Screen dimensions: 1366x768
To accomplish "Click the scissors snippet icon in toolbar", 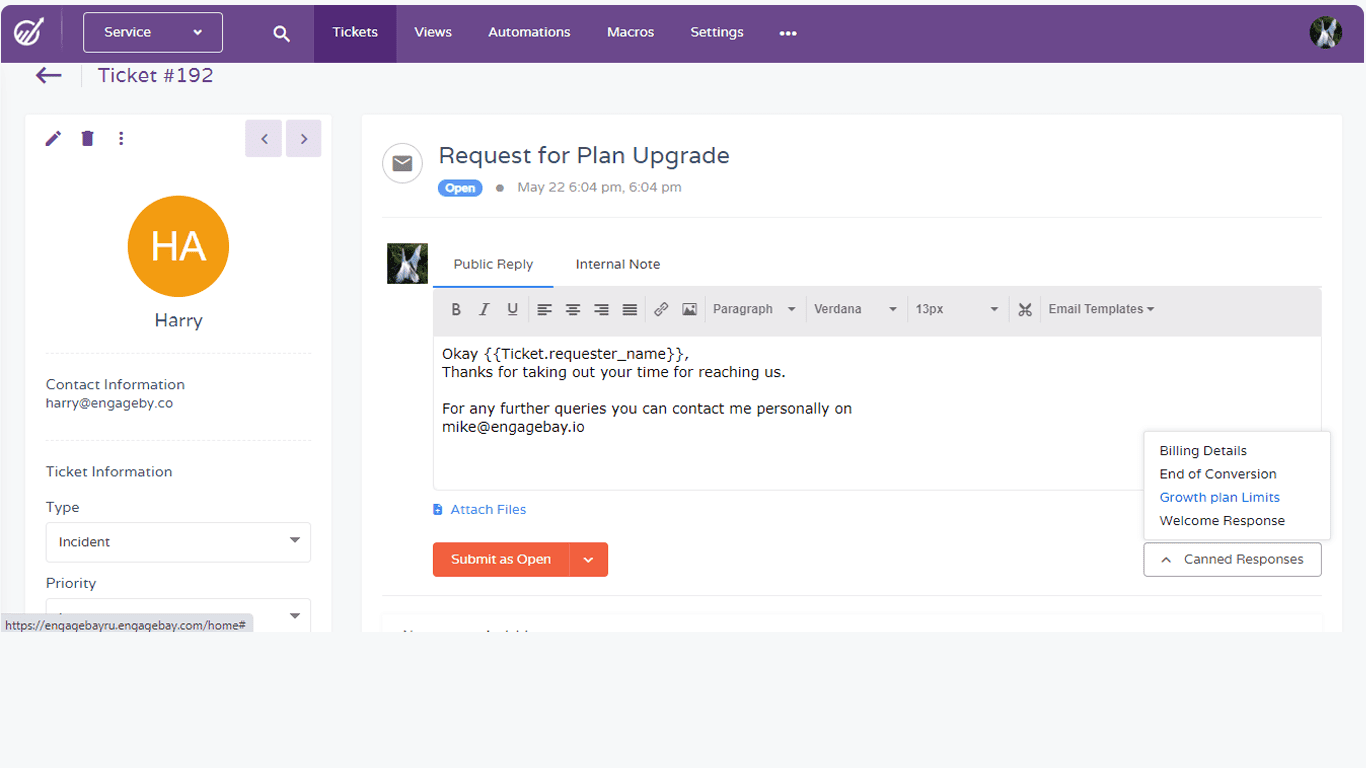I will tap(1024, 310).
